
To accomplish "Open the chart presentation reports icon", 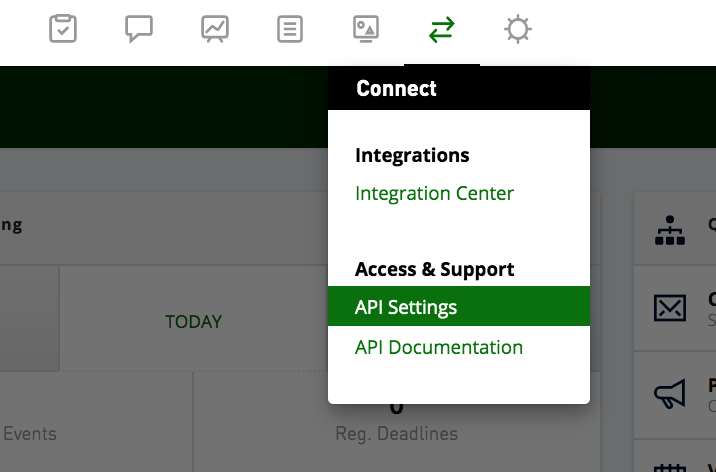I will coord(215,29).
